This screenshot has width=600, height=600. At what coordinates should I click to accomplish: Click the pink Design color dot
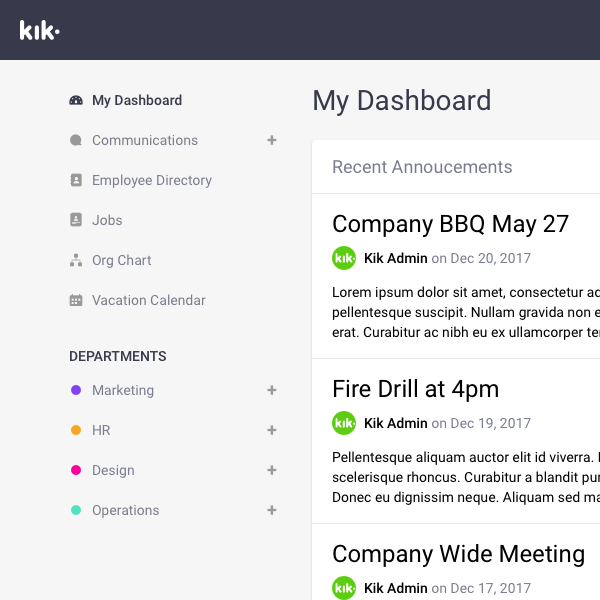76,470
